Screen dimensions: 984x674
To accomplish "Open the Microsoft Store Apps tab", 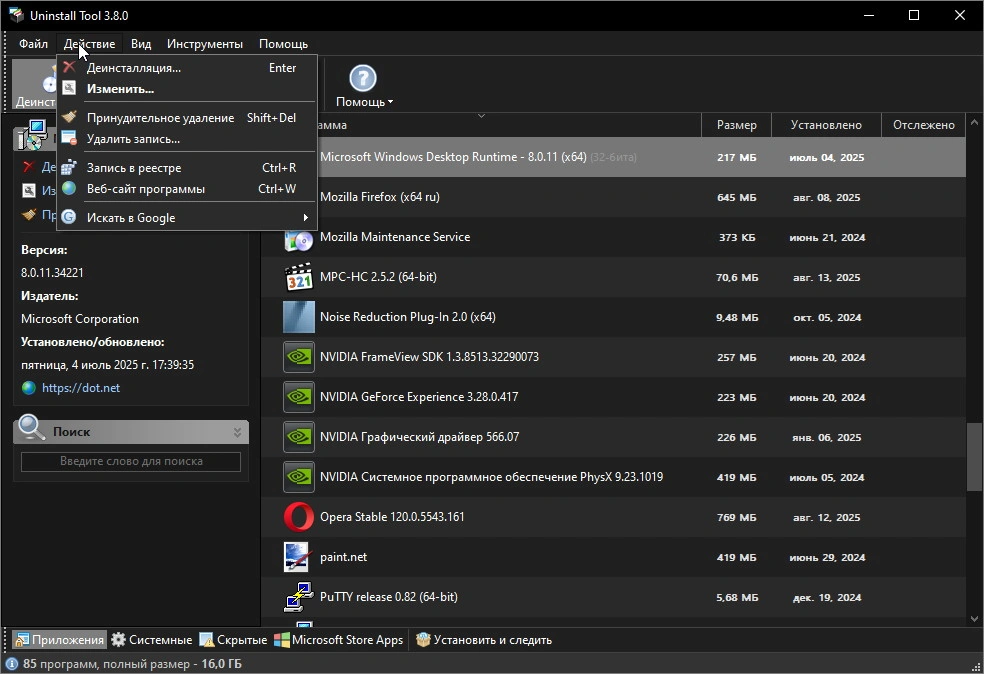I will pyautogui.click(x=339, y=639).
